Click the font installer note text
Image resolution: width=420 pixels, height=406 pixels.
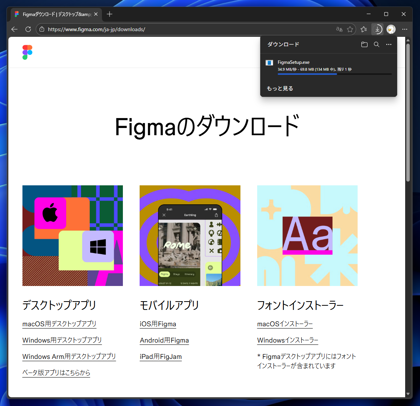(306, 361)
